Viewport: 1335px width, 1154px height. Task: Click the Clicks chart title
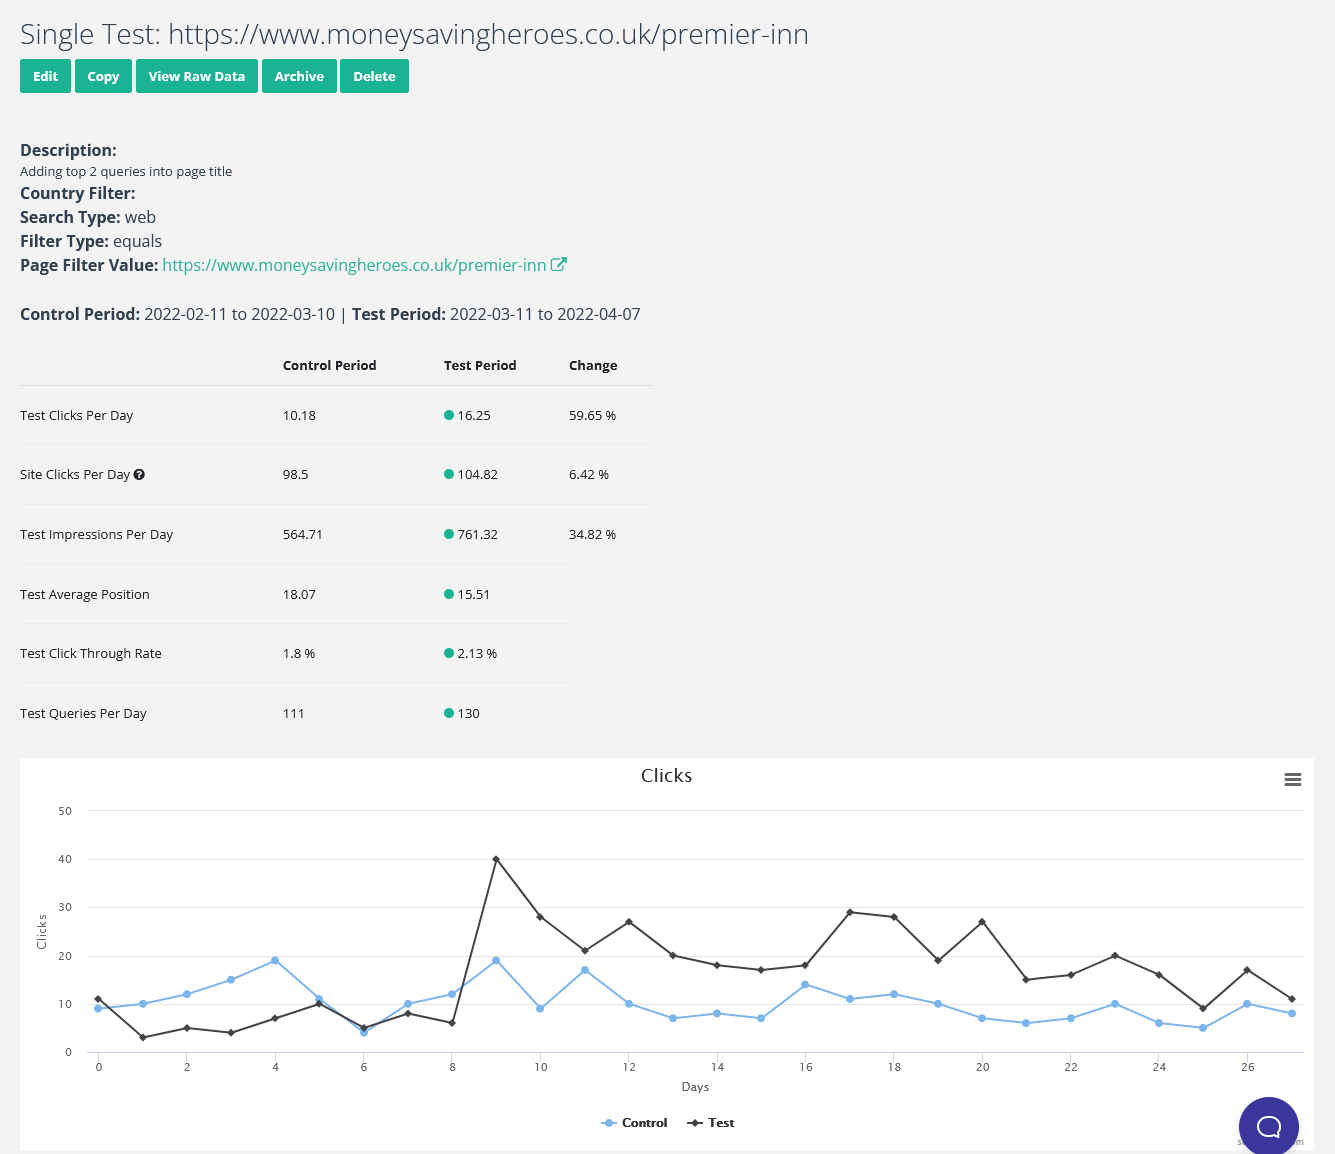pos(667,775)
